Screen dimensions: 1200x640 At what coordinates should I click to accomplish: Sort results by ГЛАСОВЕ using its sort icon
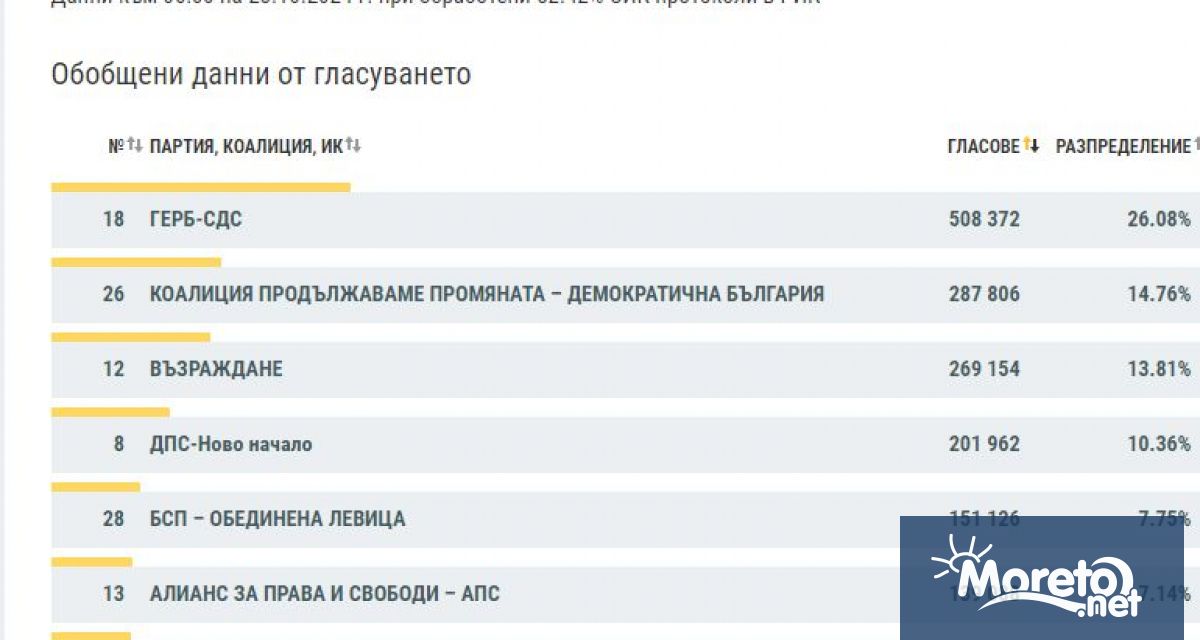[1031, 143]
